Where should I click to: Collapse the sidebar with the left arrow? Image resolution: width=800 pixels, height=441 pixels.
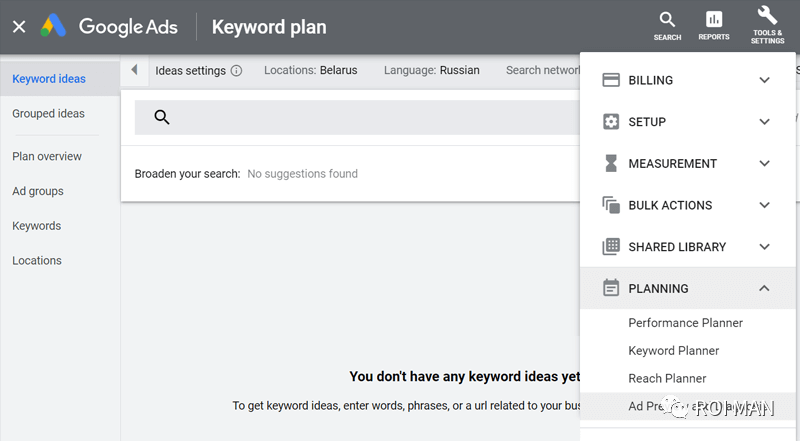(134, 70)
